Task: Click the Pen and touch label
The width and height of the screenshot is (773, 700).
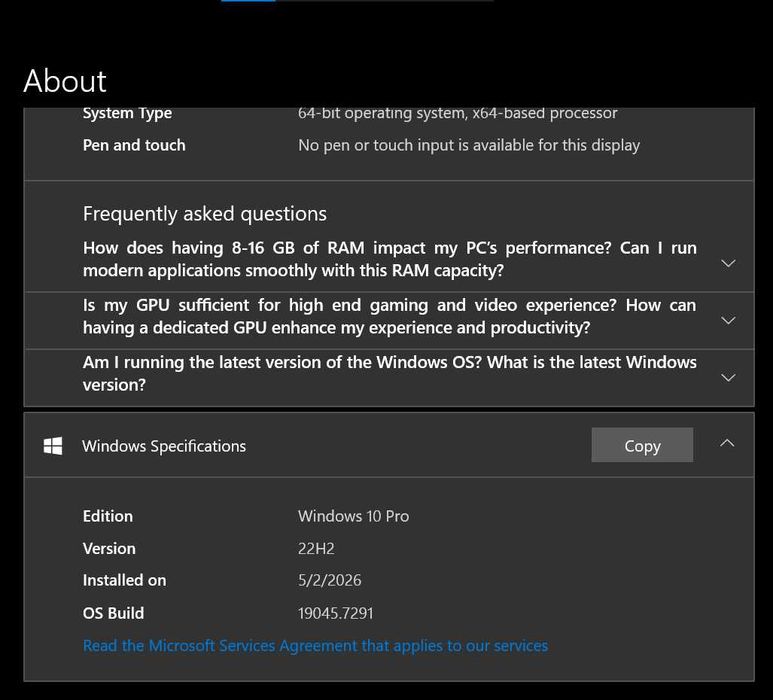Action: click(x=134, y=145)
